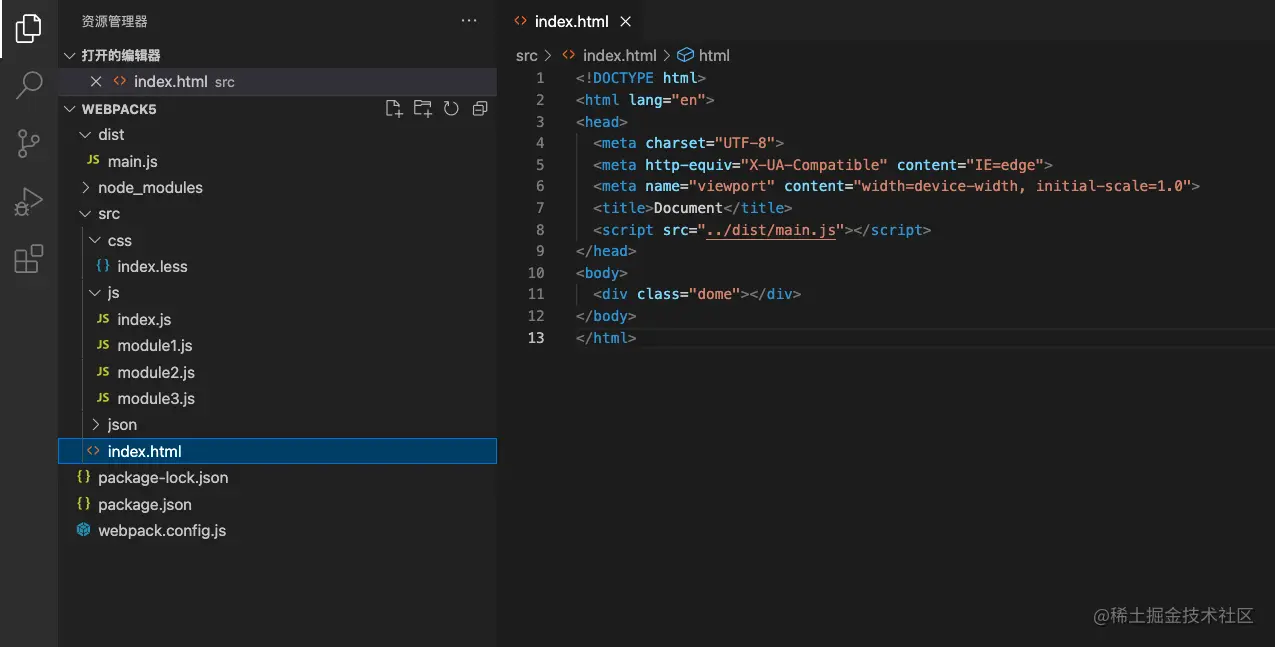Create a new folder in WEBPACK5
Screen dimensions: 1275x647
coord(423,109)
